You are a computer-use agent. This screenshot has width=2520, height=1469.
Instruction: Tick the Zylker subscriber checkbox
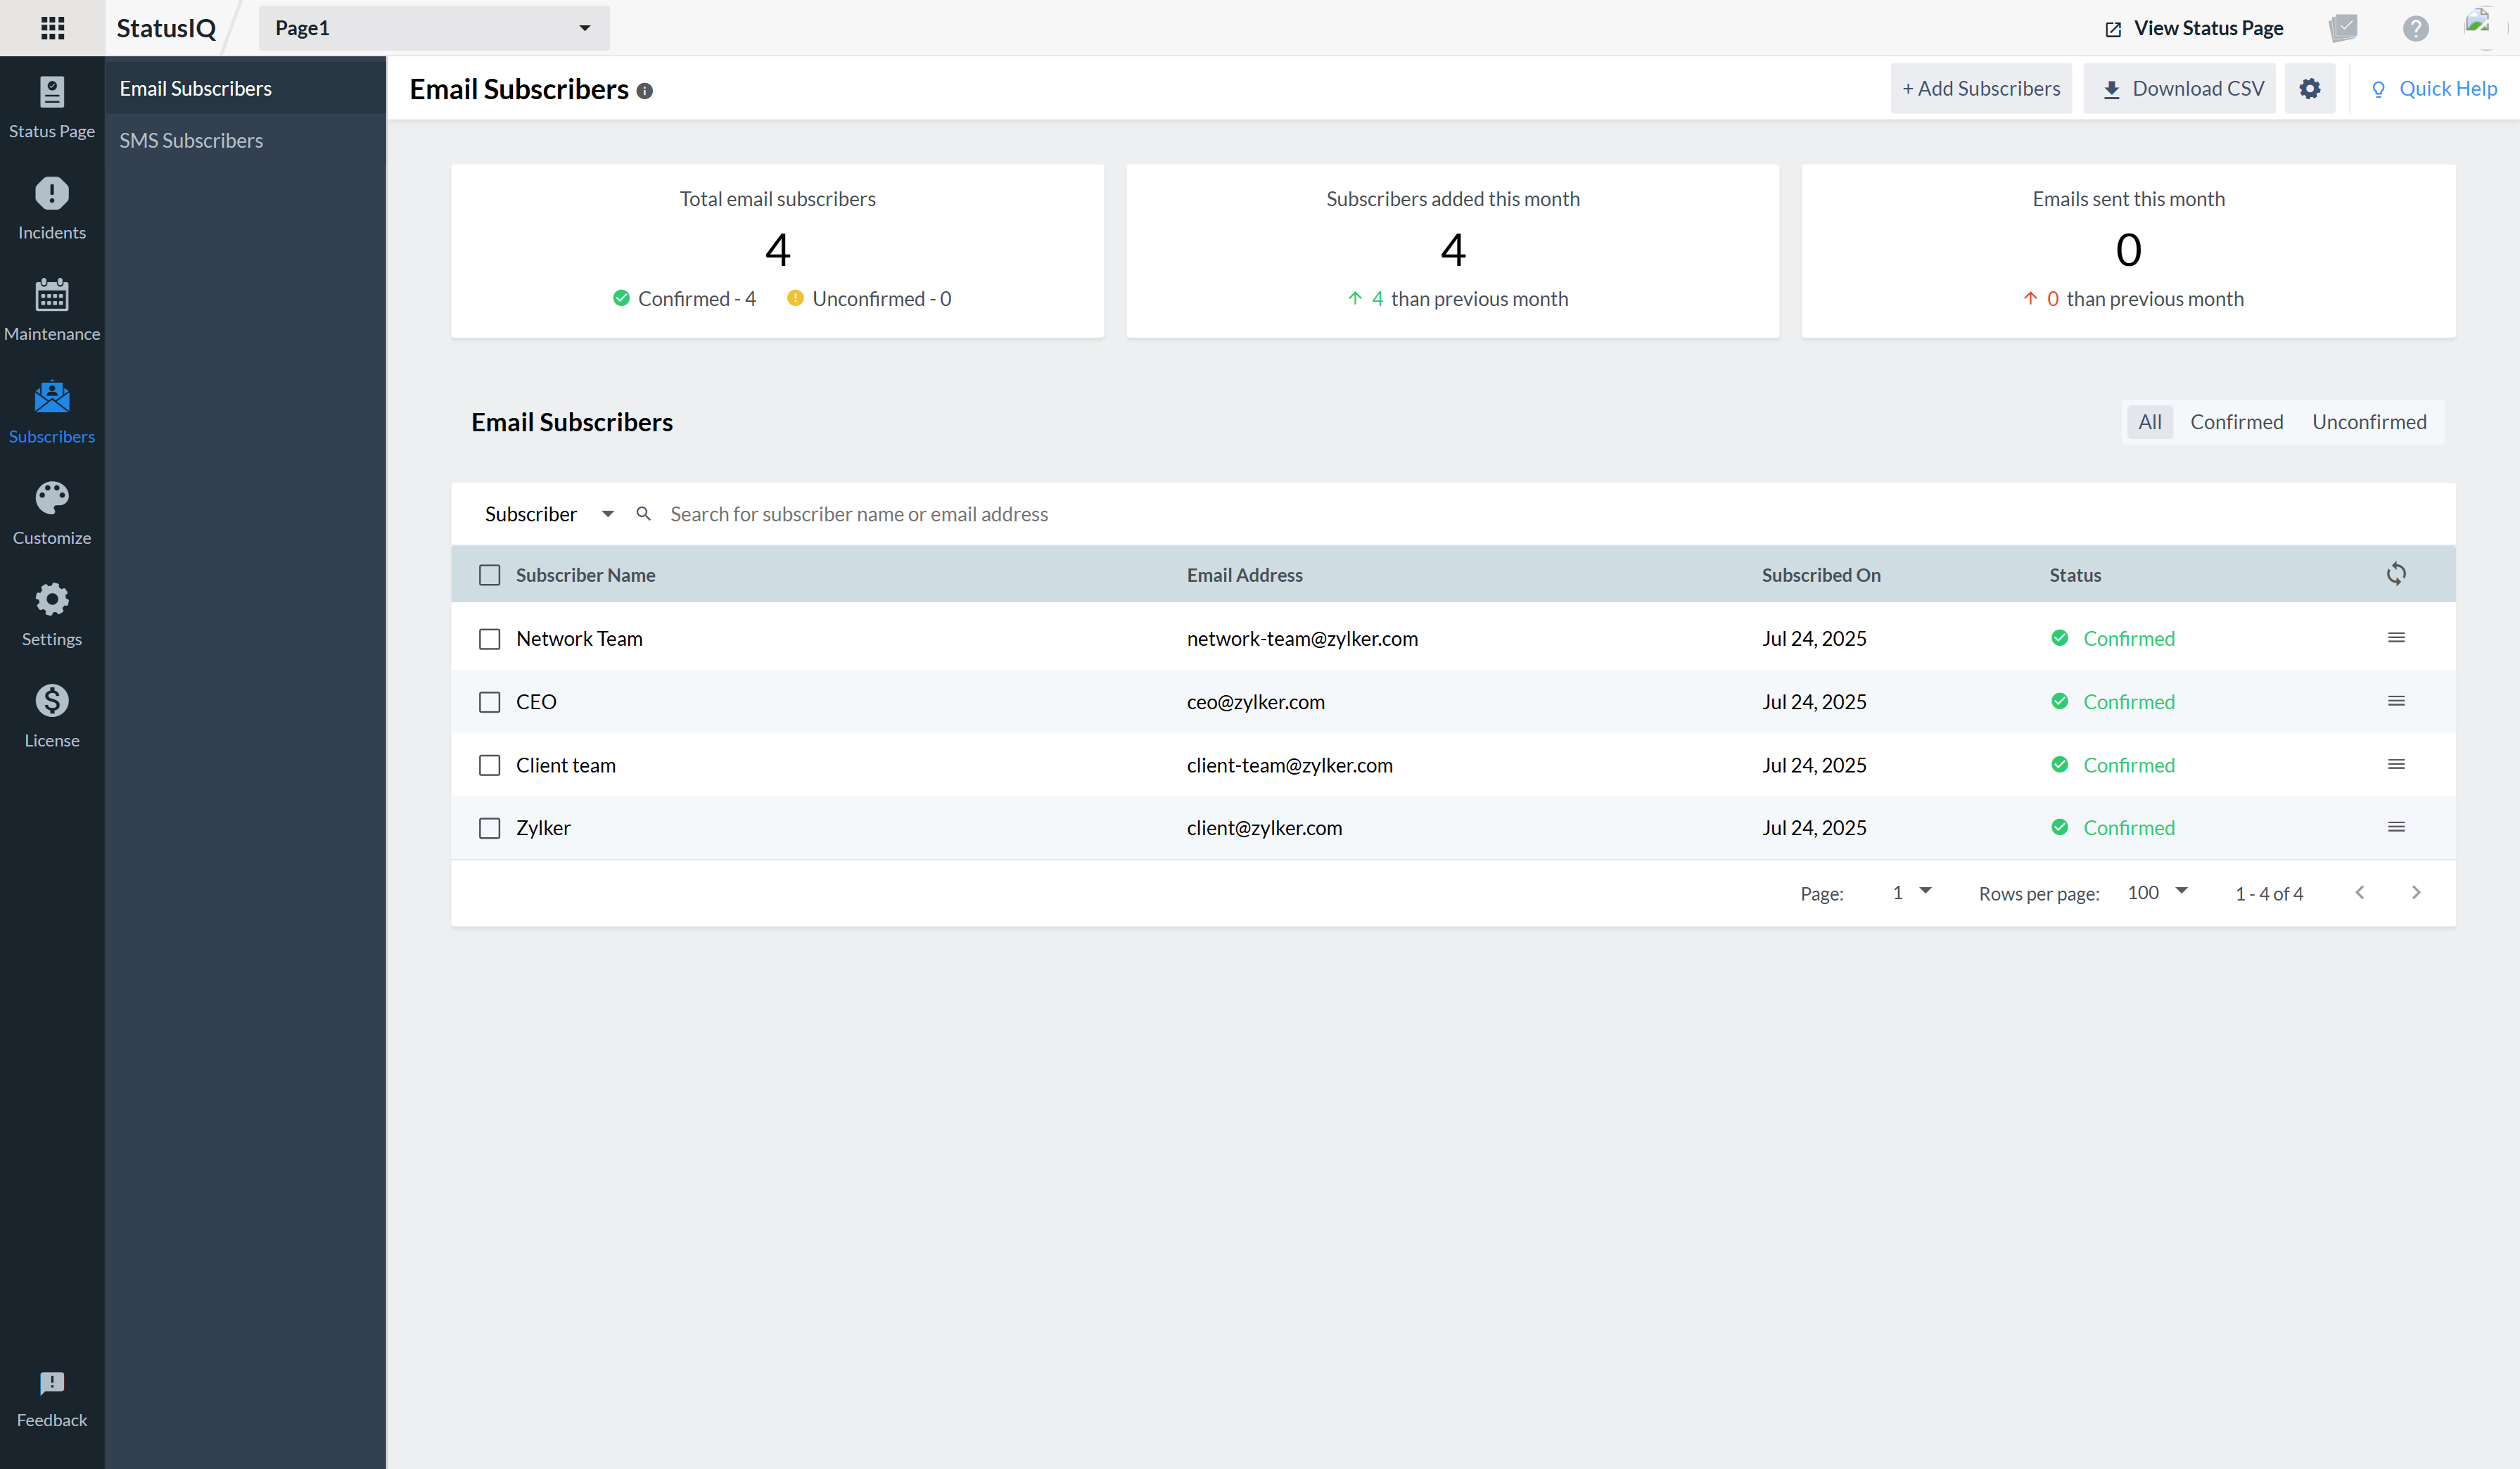click(x=489, y=828)
